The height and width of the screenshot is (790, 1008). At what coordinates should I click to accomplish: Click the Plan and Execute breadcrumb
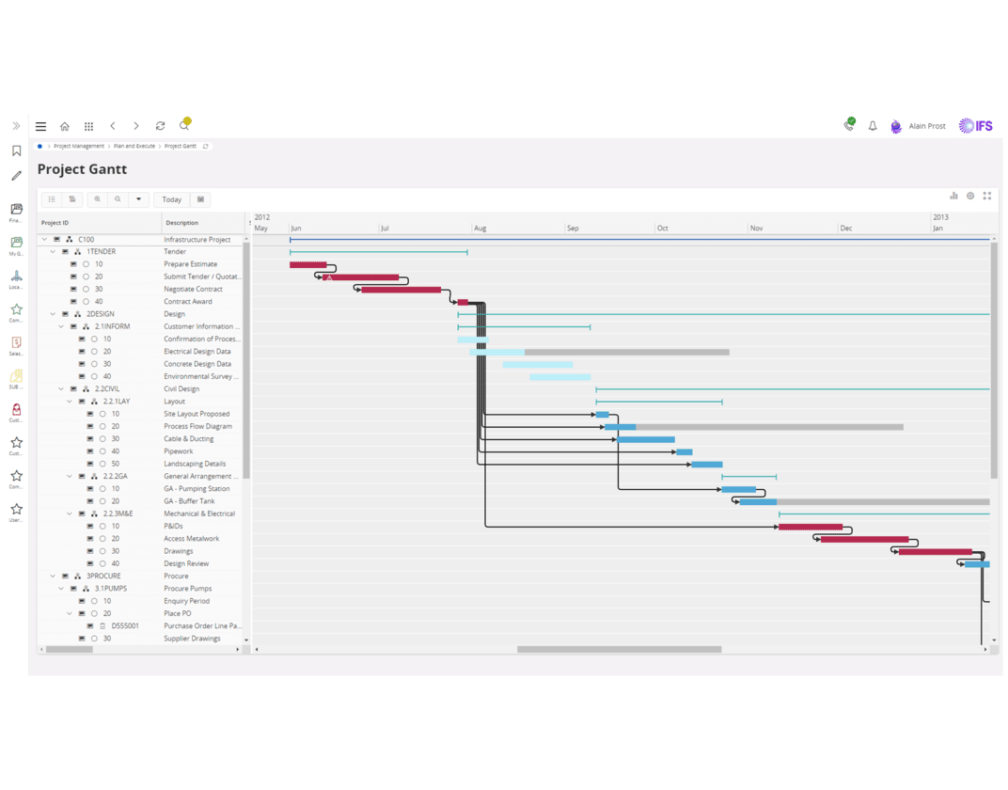[134, 146]
